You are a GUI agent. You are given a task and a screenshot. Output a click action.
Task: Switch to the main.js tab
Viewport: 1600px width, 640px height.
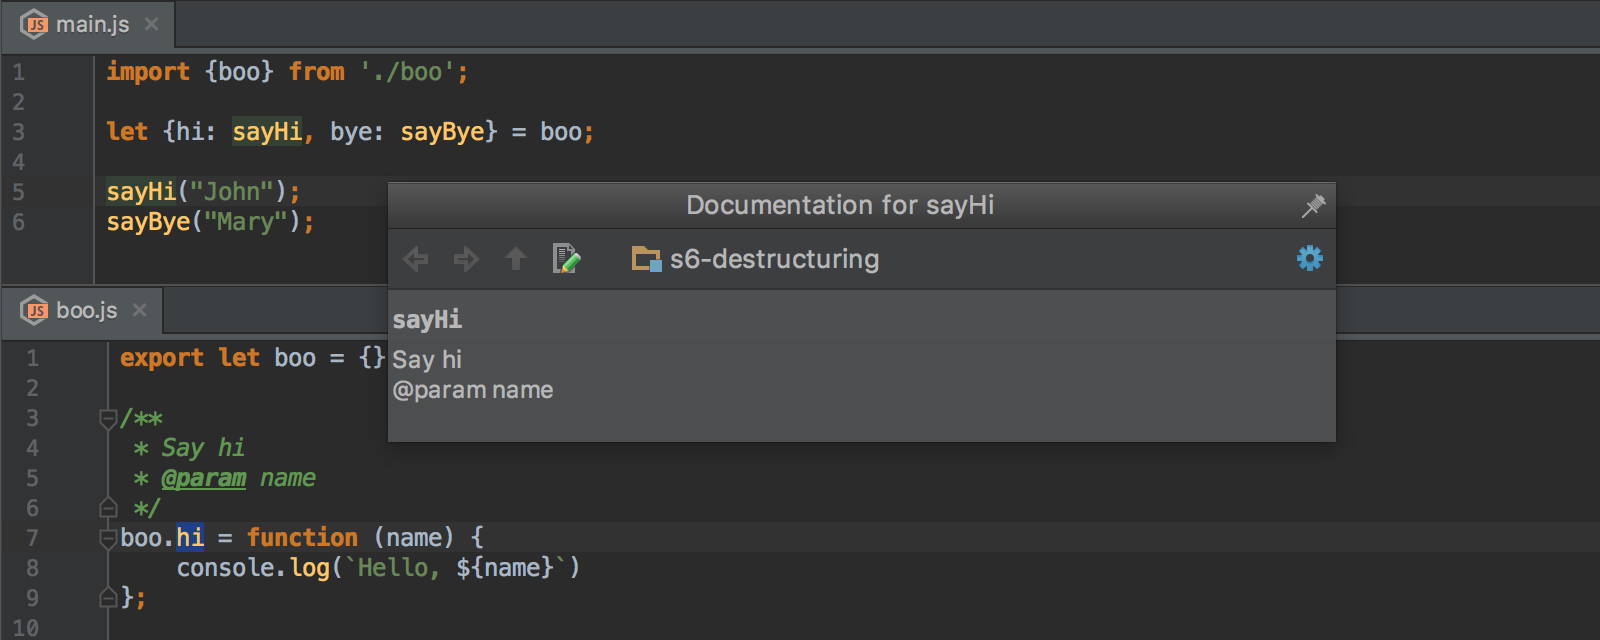click(92, 25)
